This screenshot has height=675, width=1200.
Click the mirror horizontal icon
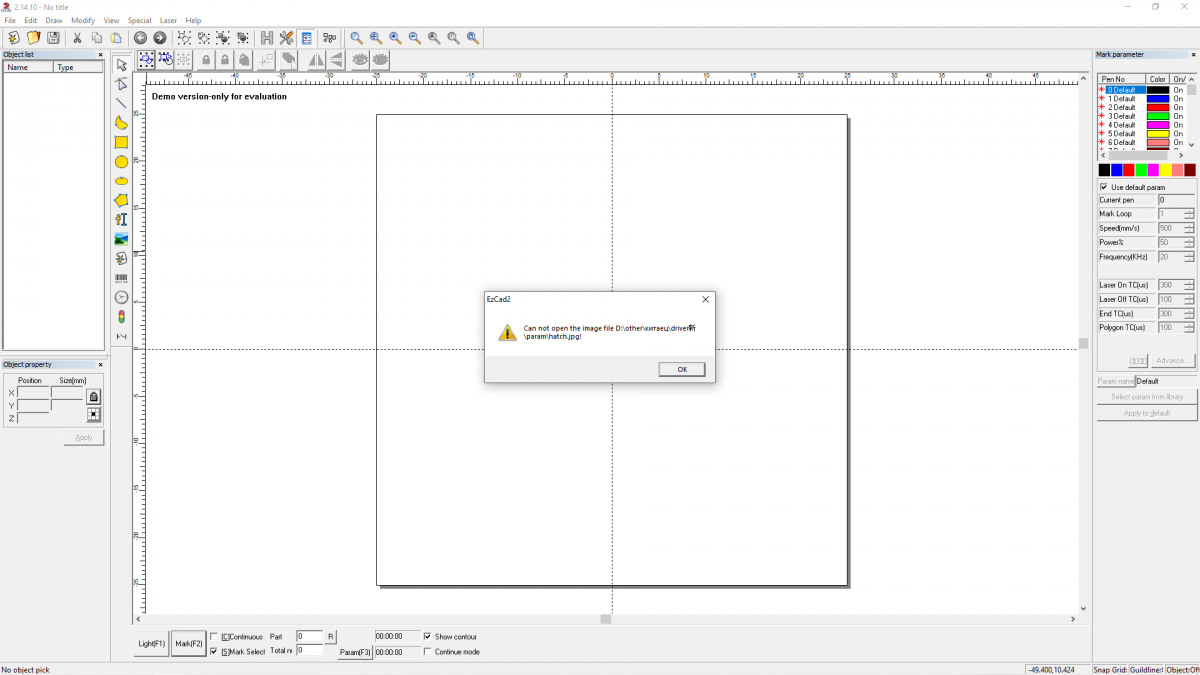[316, 60]
